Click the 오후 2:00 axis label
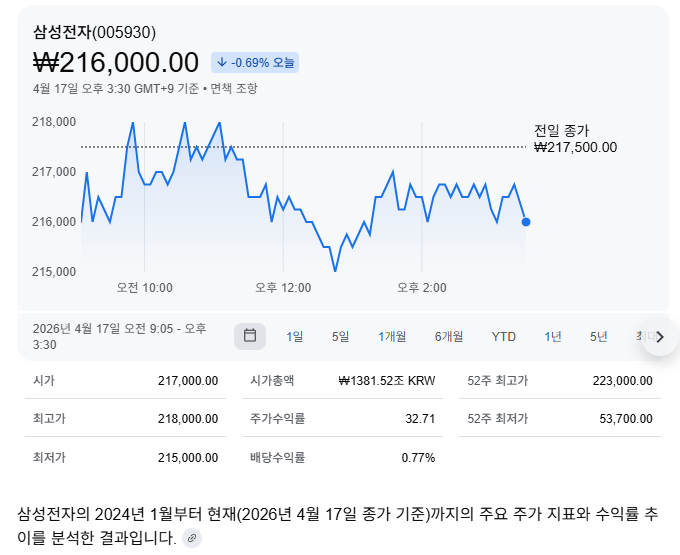Image resolution: width=680 pixels, height=555 pixels. tap(422, 287)
